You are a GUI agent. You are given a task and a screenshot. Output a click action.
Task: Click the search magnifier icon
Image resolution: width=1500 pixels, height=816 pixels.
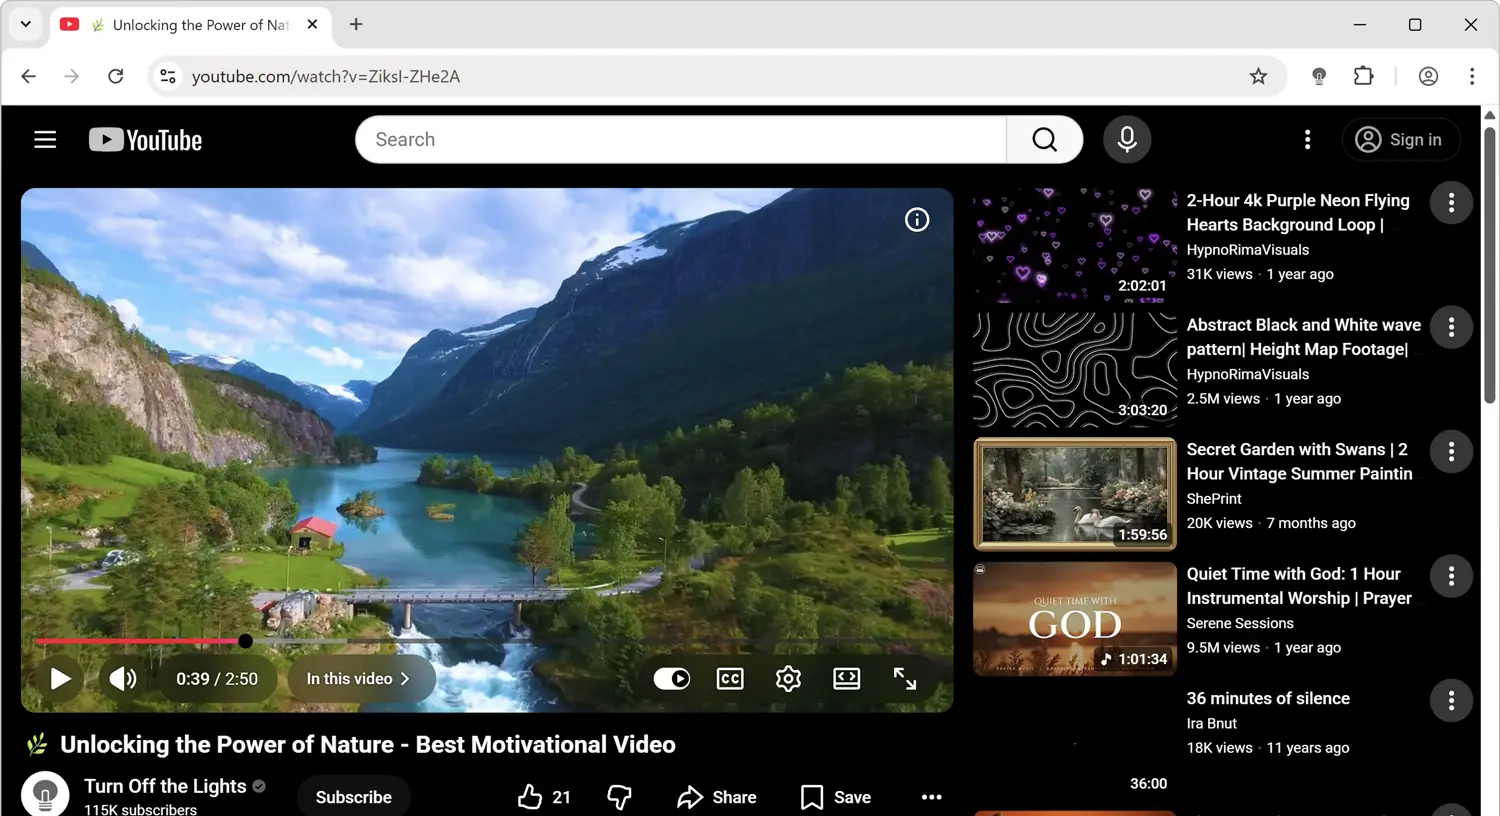(1043, 139)
